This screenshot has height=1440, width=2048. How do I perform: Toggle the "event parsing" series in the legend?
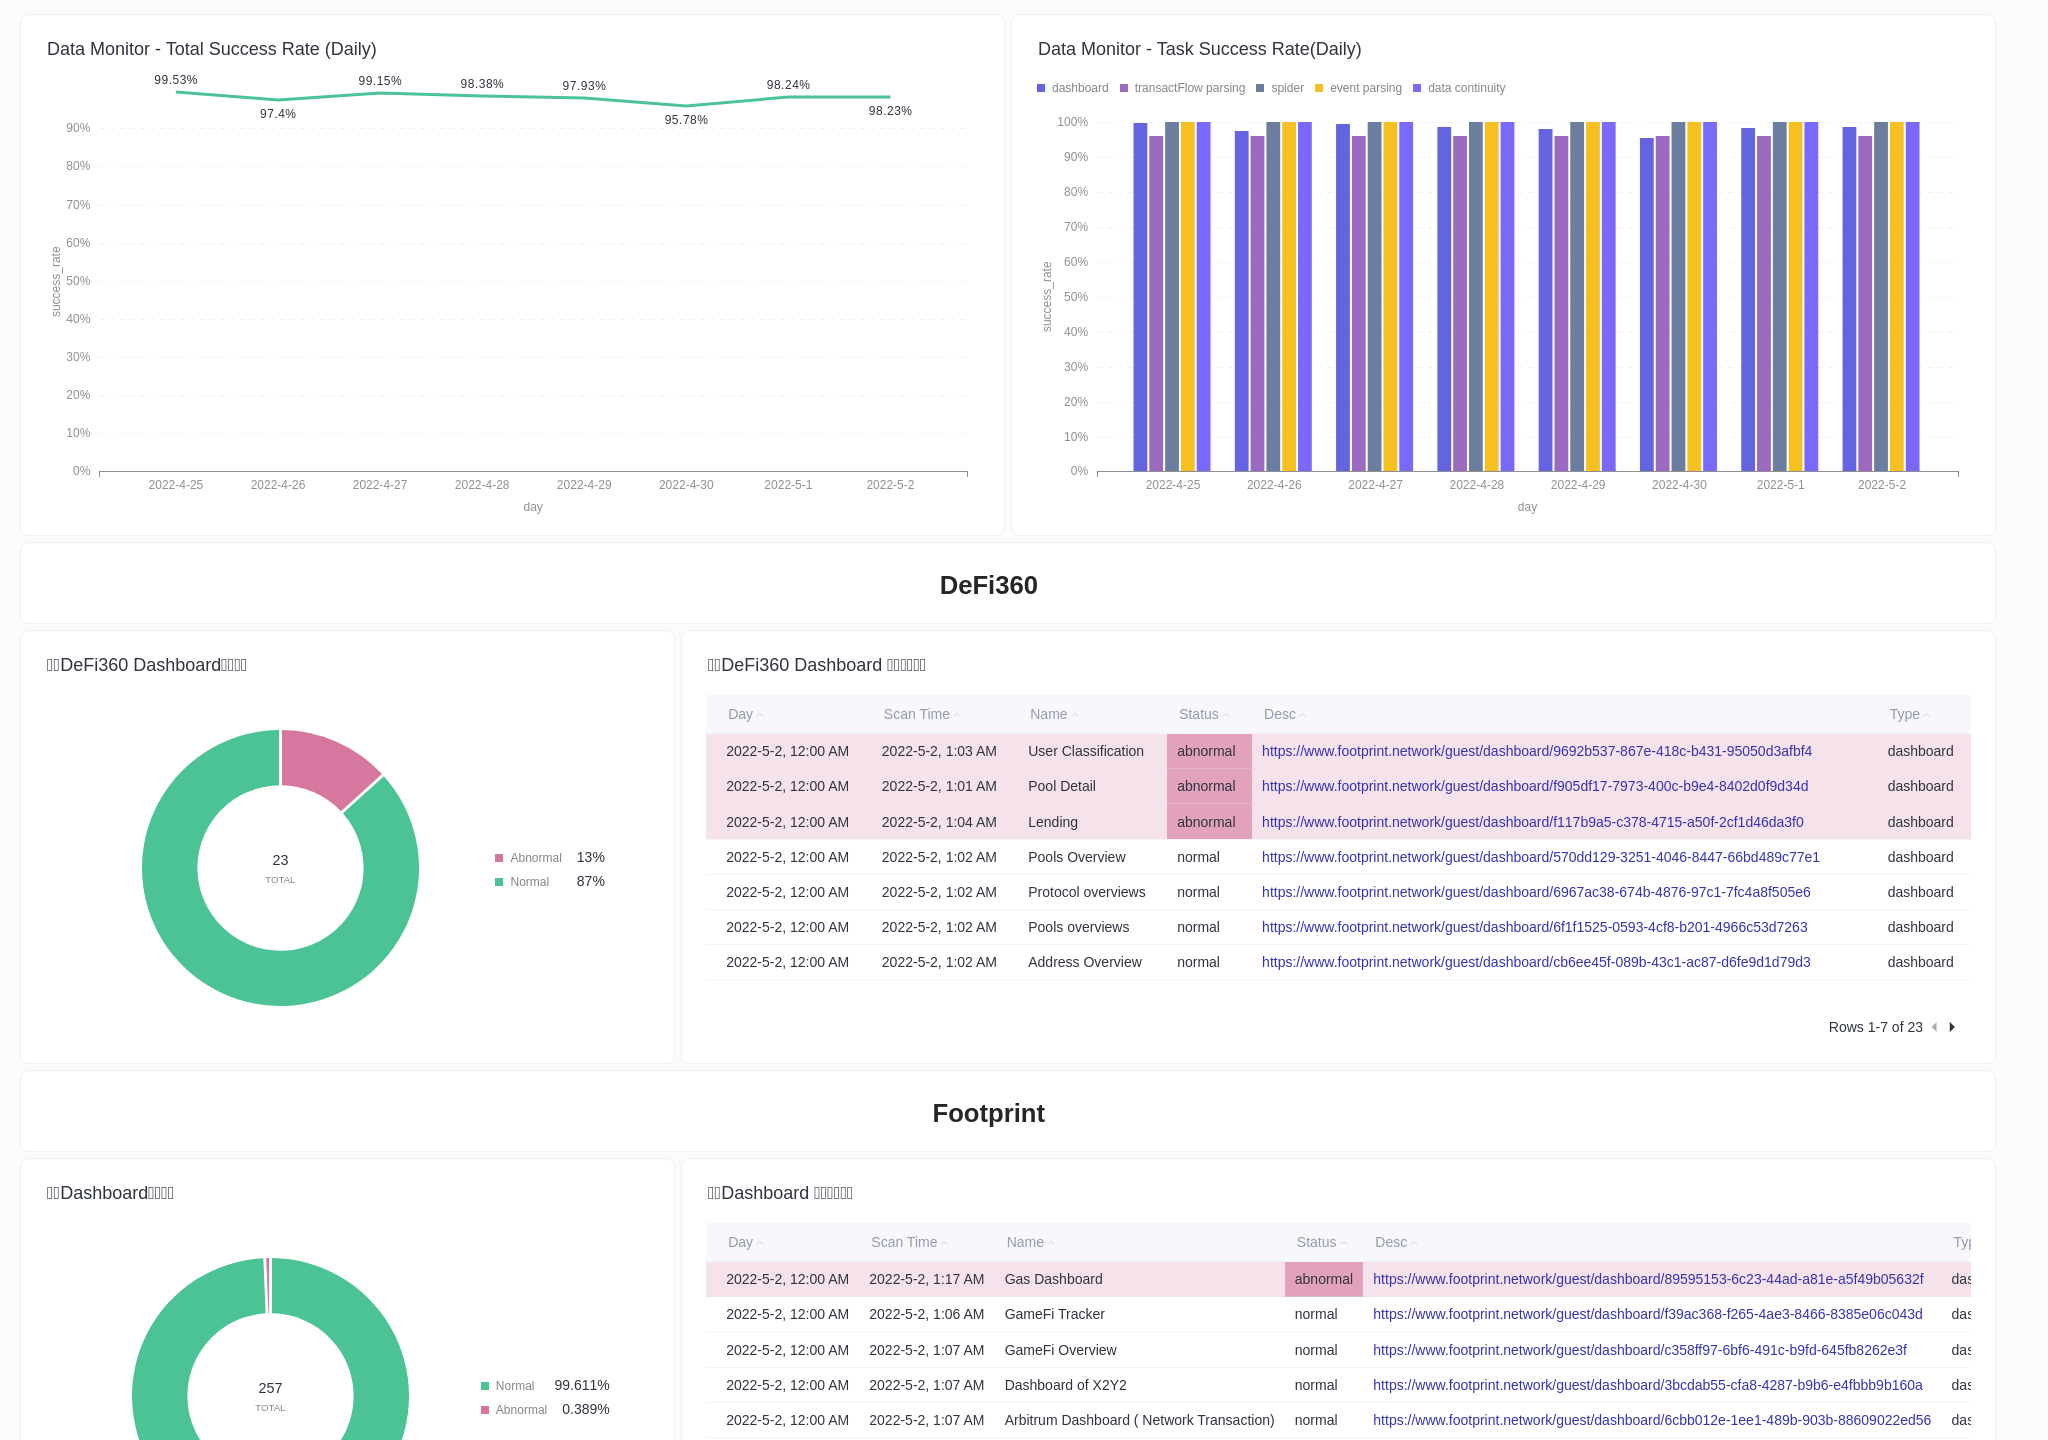pyautogui.click(x=1320, y=88)
